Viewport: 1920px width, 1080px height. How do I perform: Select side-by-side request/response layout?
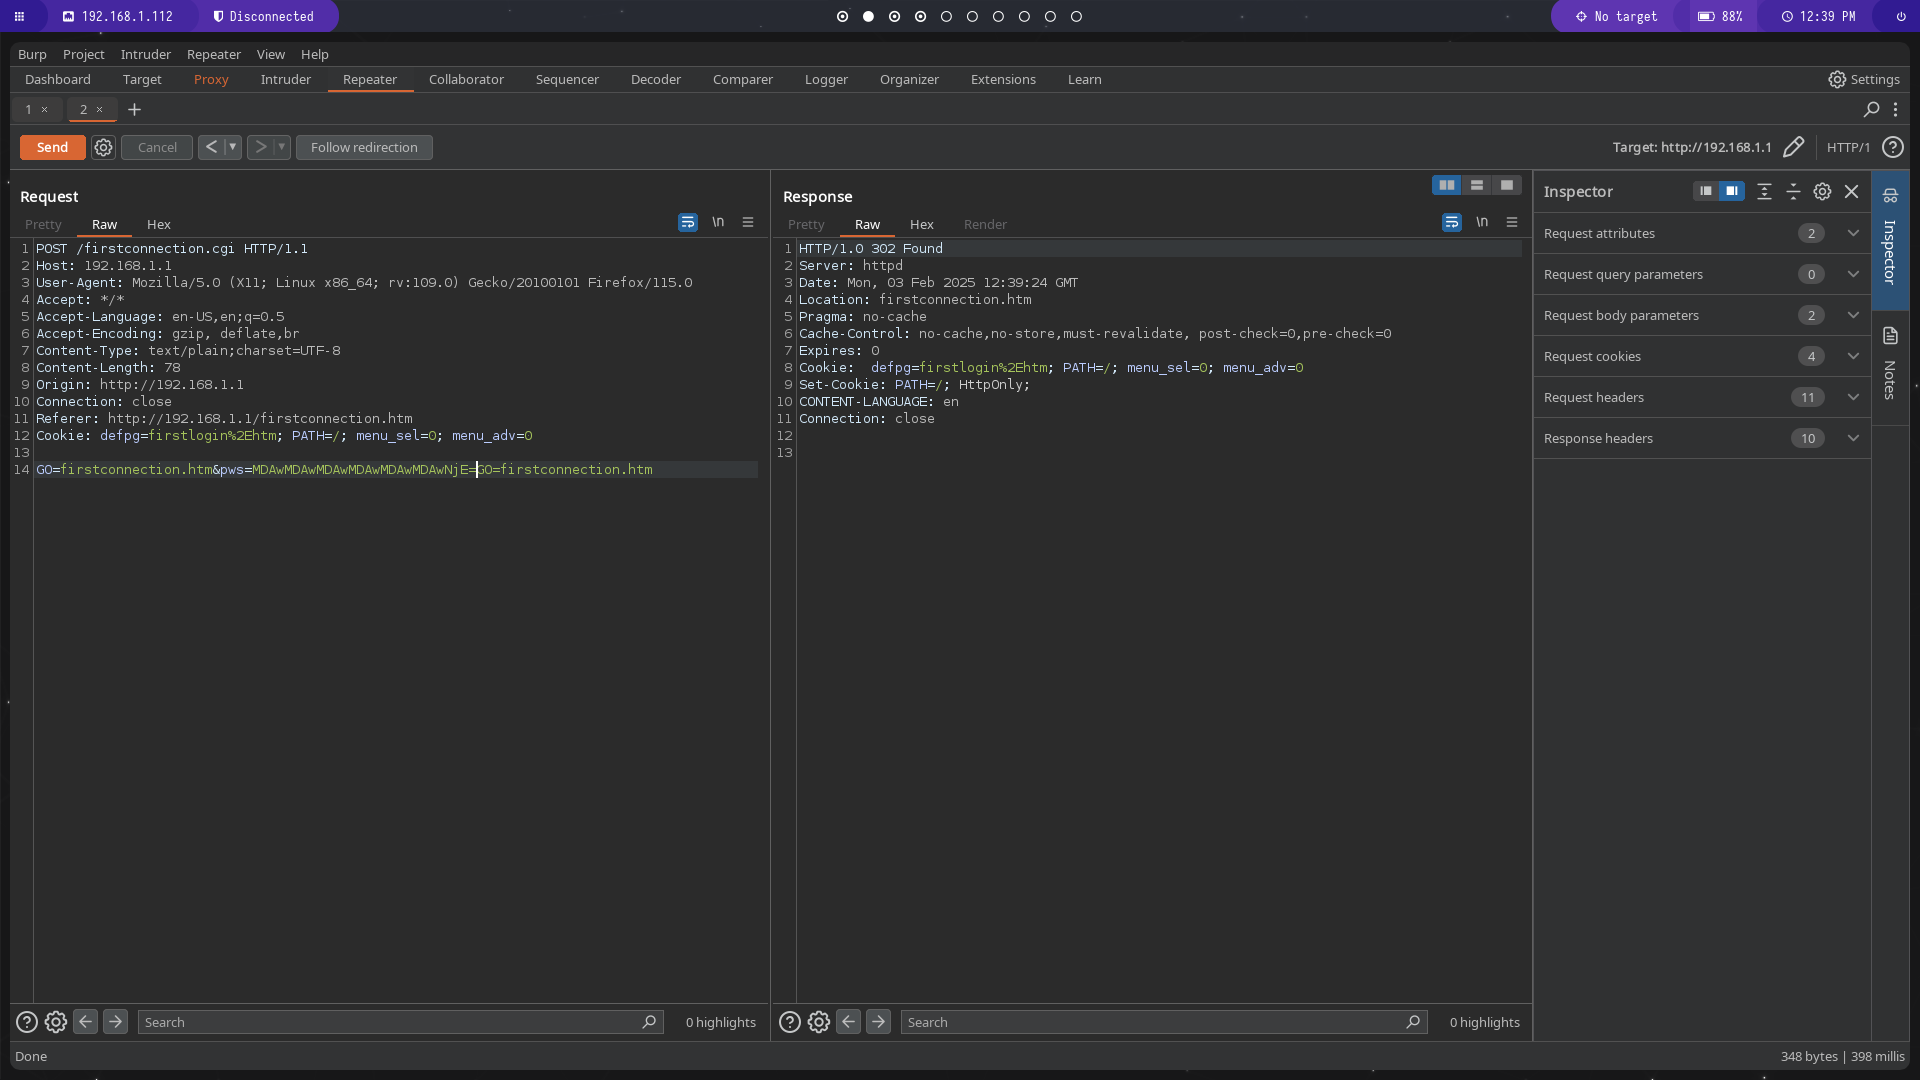tap(1447, 185)
